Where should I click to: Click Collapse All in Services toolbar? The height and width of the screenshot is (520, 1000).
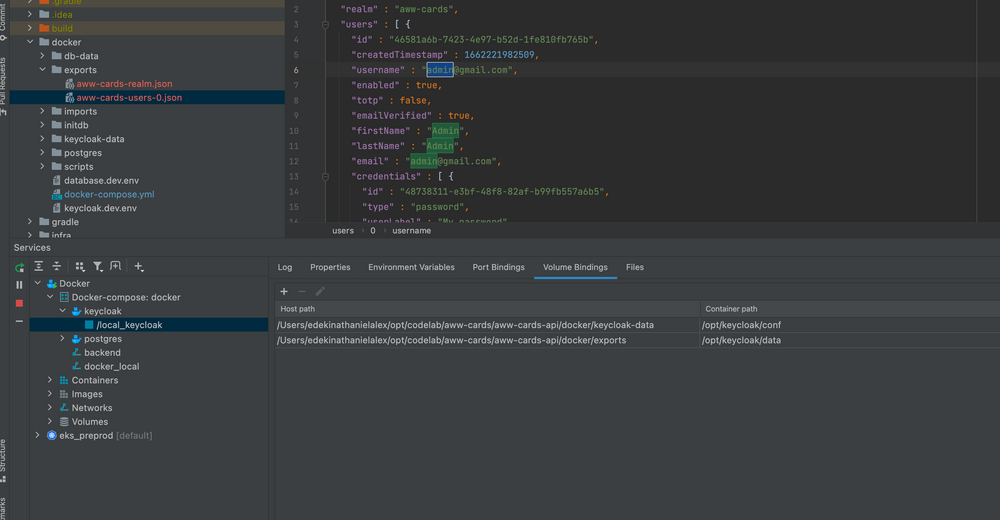point(57,267)
